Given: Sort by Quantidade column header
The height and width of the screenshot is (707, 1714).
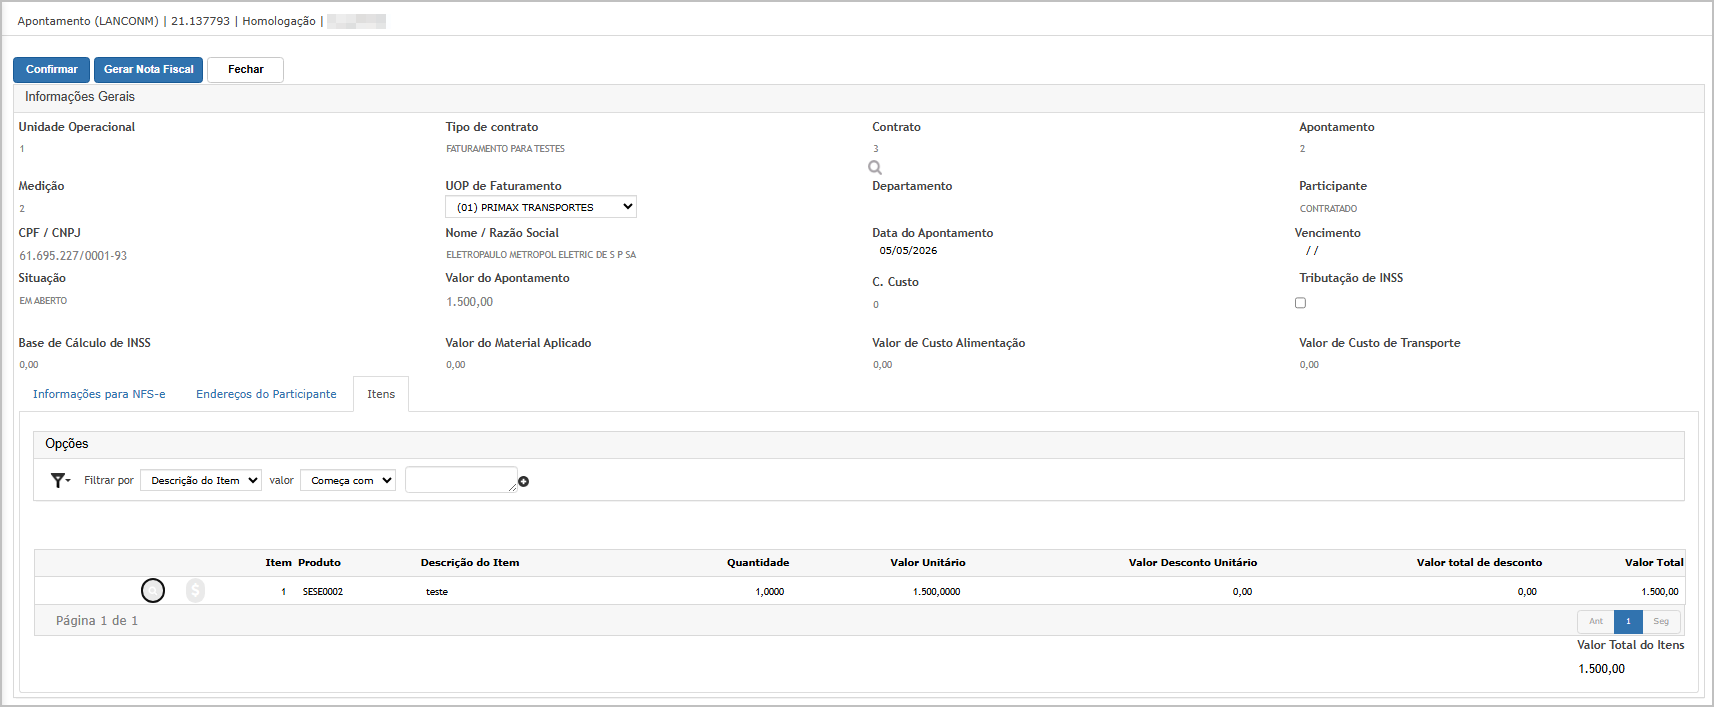Looking at the screenshot, I should tap(758, 563).
